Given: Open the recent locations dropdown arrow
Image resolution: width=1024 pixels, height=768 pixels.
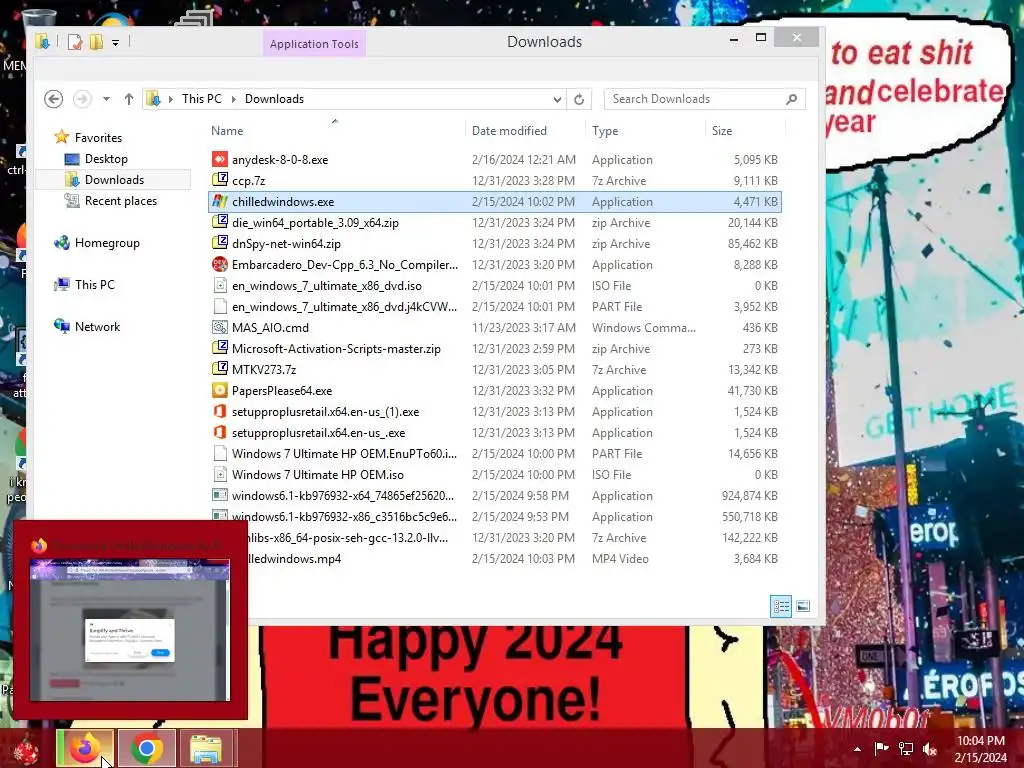Looking at the screenshot, I should point(106,99).
